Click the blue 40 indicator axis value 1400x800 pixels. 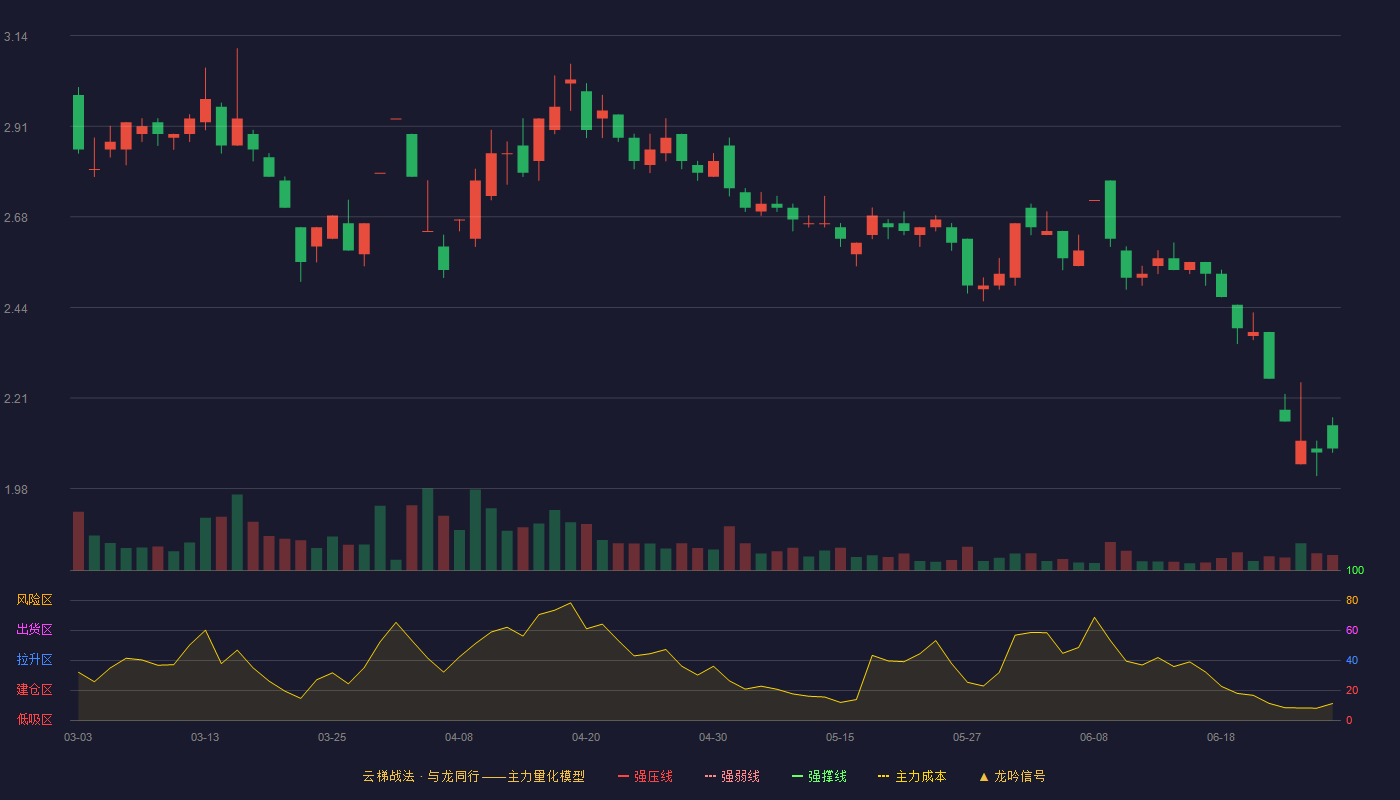(x=1352, y=660)
